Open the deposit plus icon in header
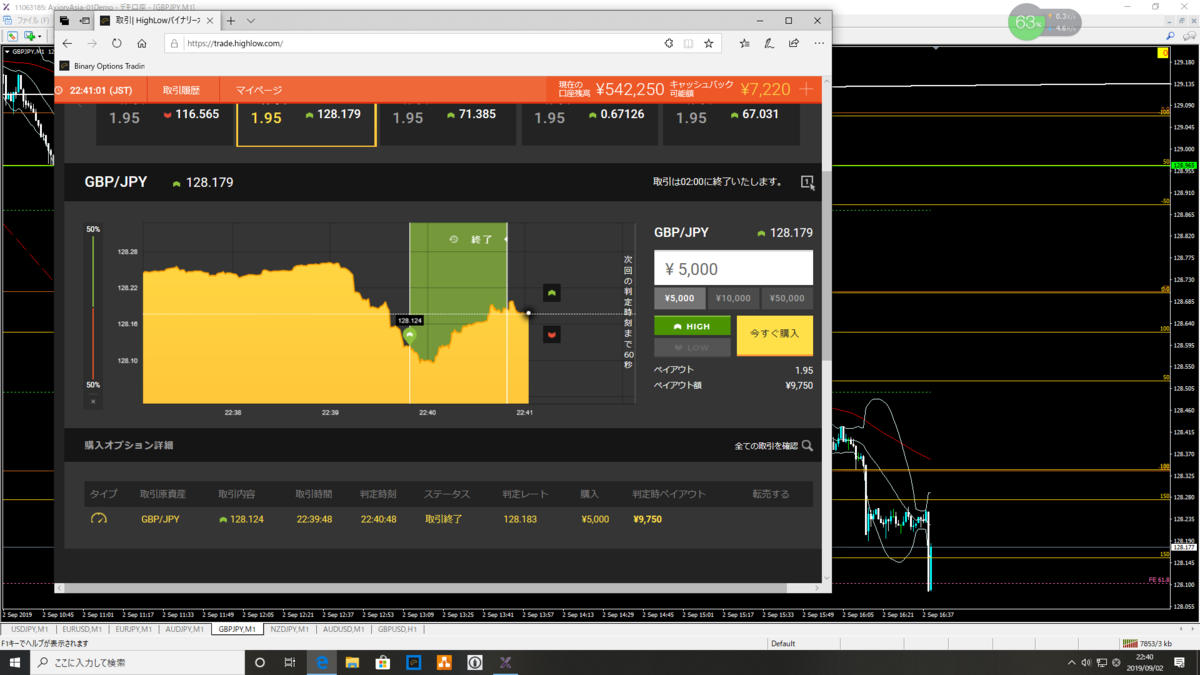Viewport: 1200px width, 675px height. coord(806,90)
